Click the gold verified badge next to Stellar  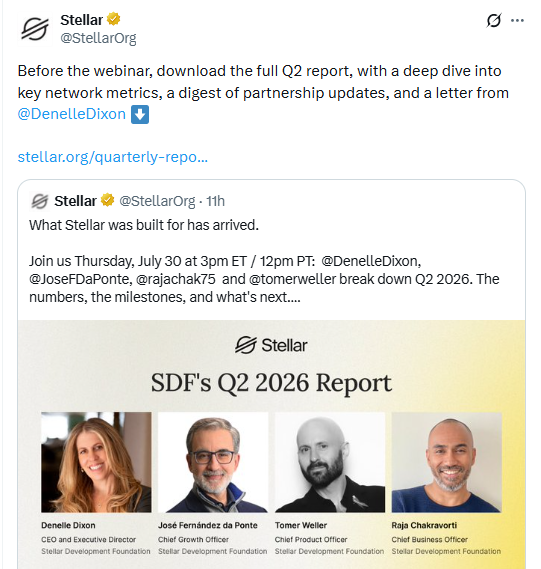pos(114,19)
